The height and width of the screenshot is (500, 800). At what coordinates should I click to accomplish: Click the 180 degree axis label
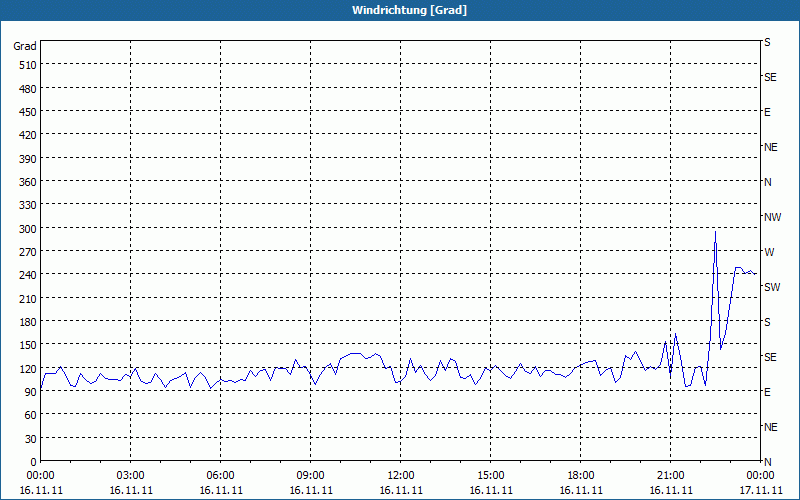click(x=28, y=322)
